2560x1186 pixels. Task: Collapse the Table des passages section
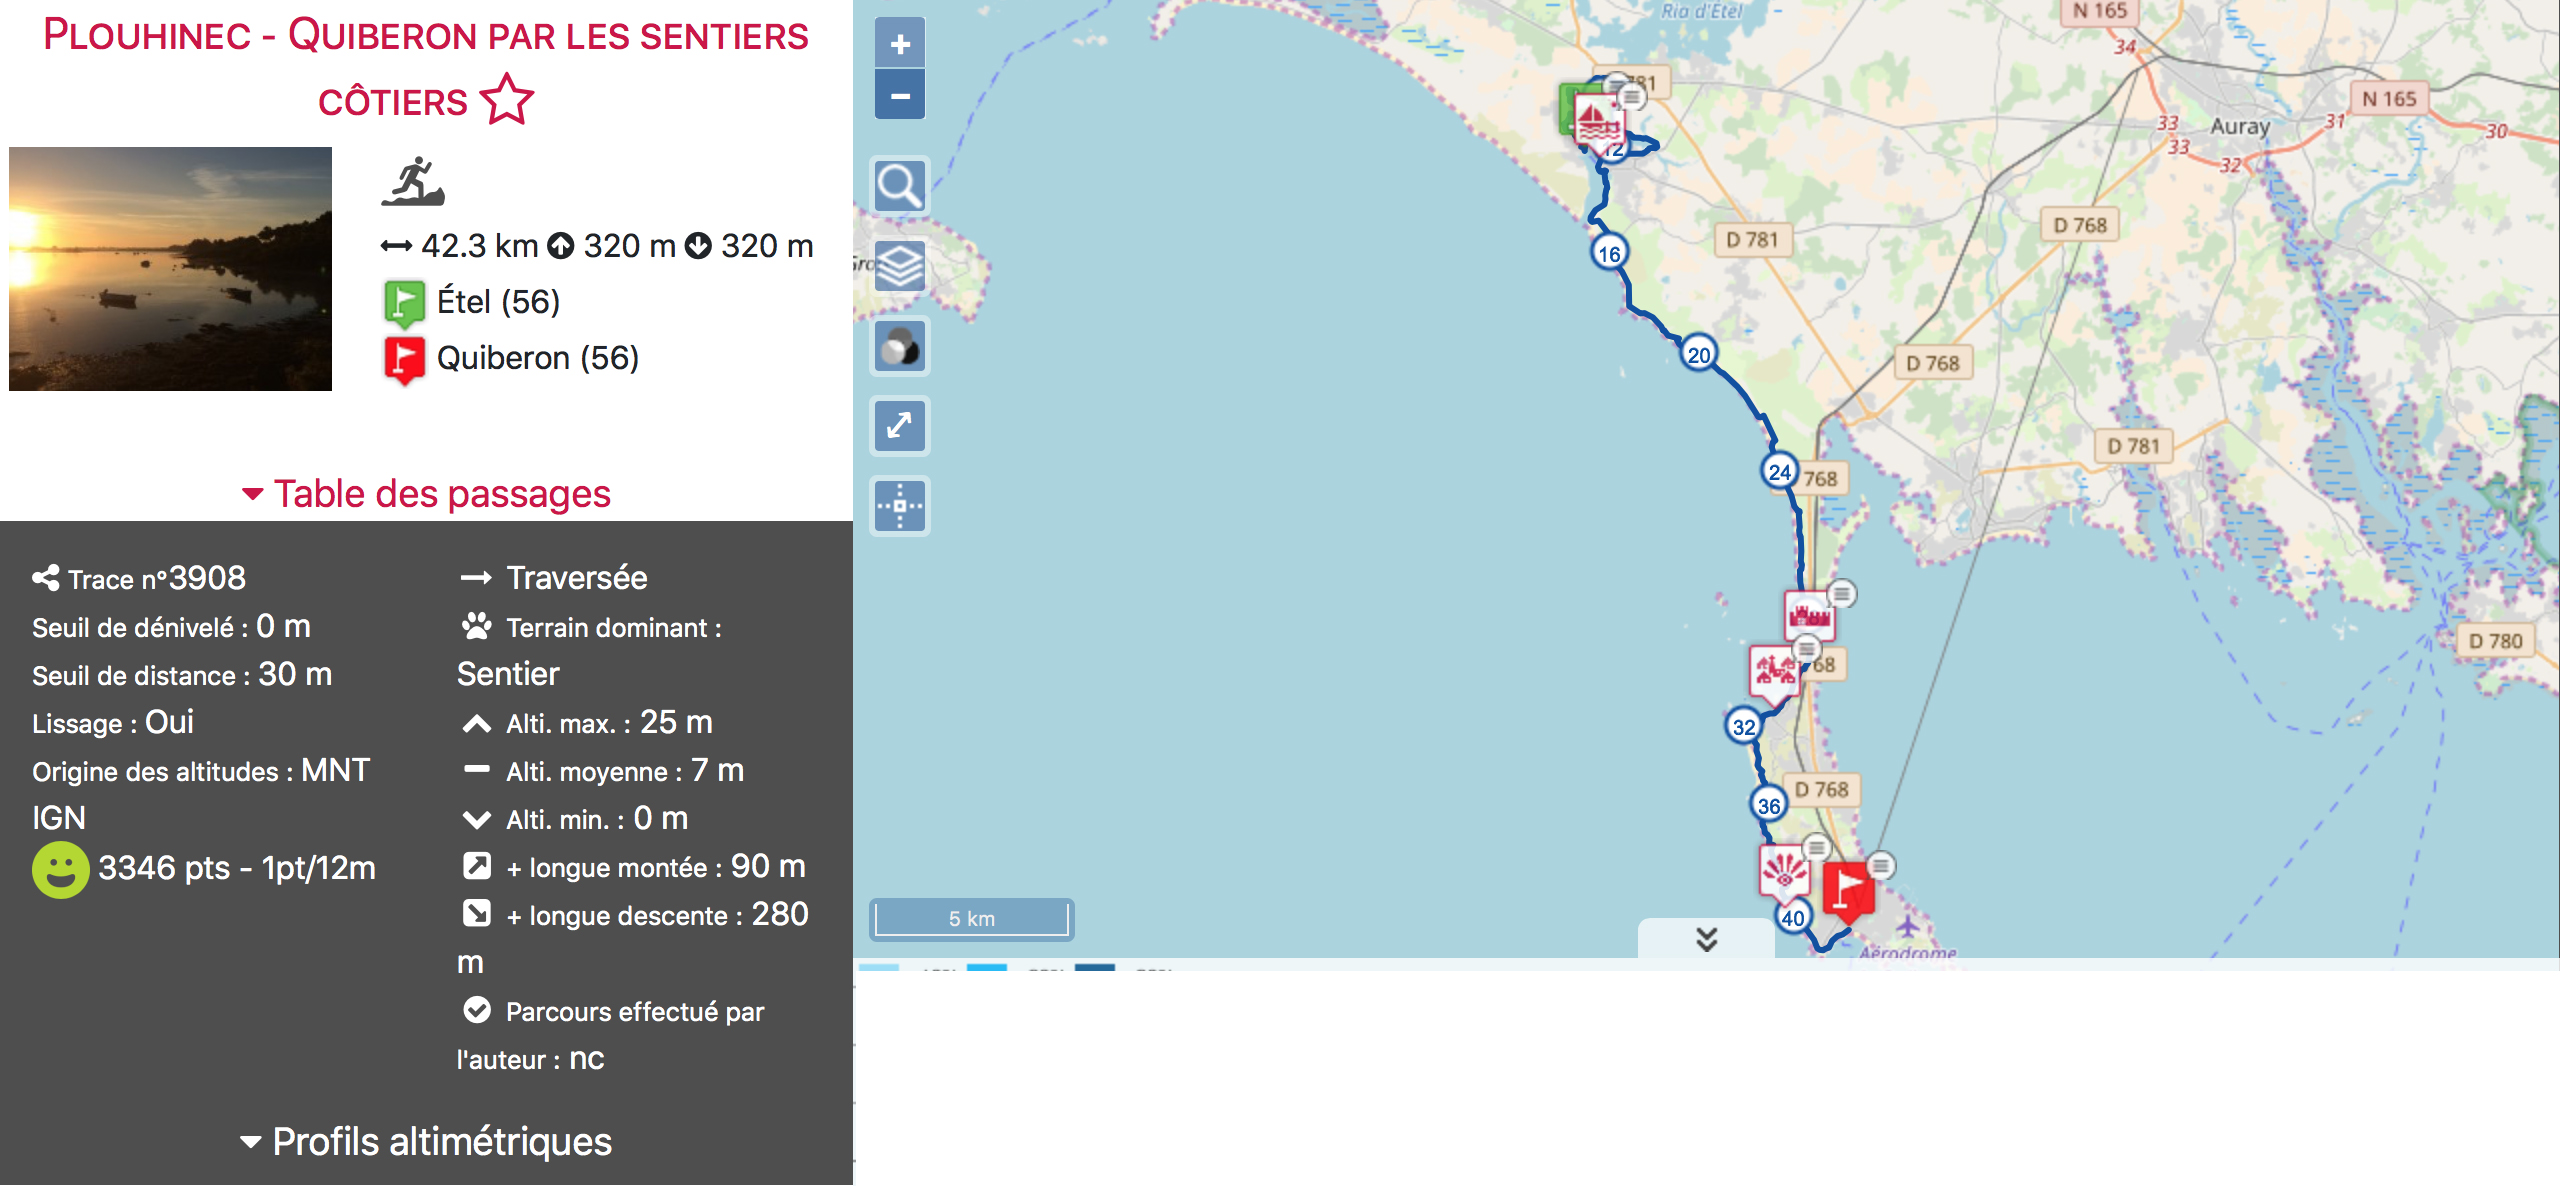[426, 494]
